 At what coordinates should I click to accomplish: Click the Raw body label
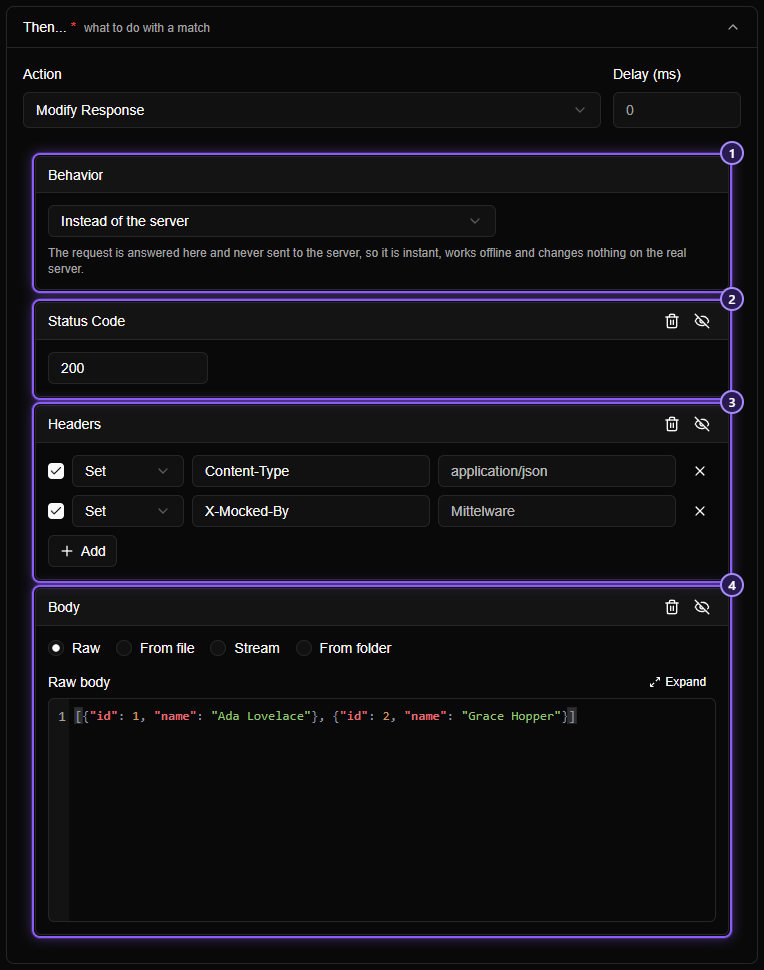coord(79,682)
